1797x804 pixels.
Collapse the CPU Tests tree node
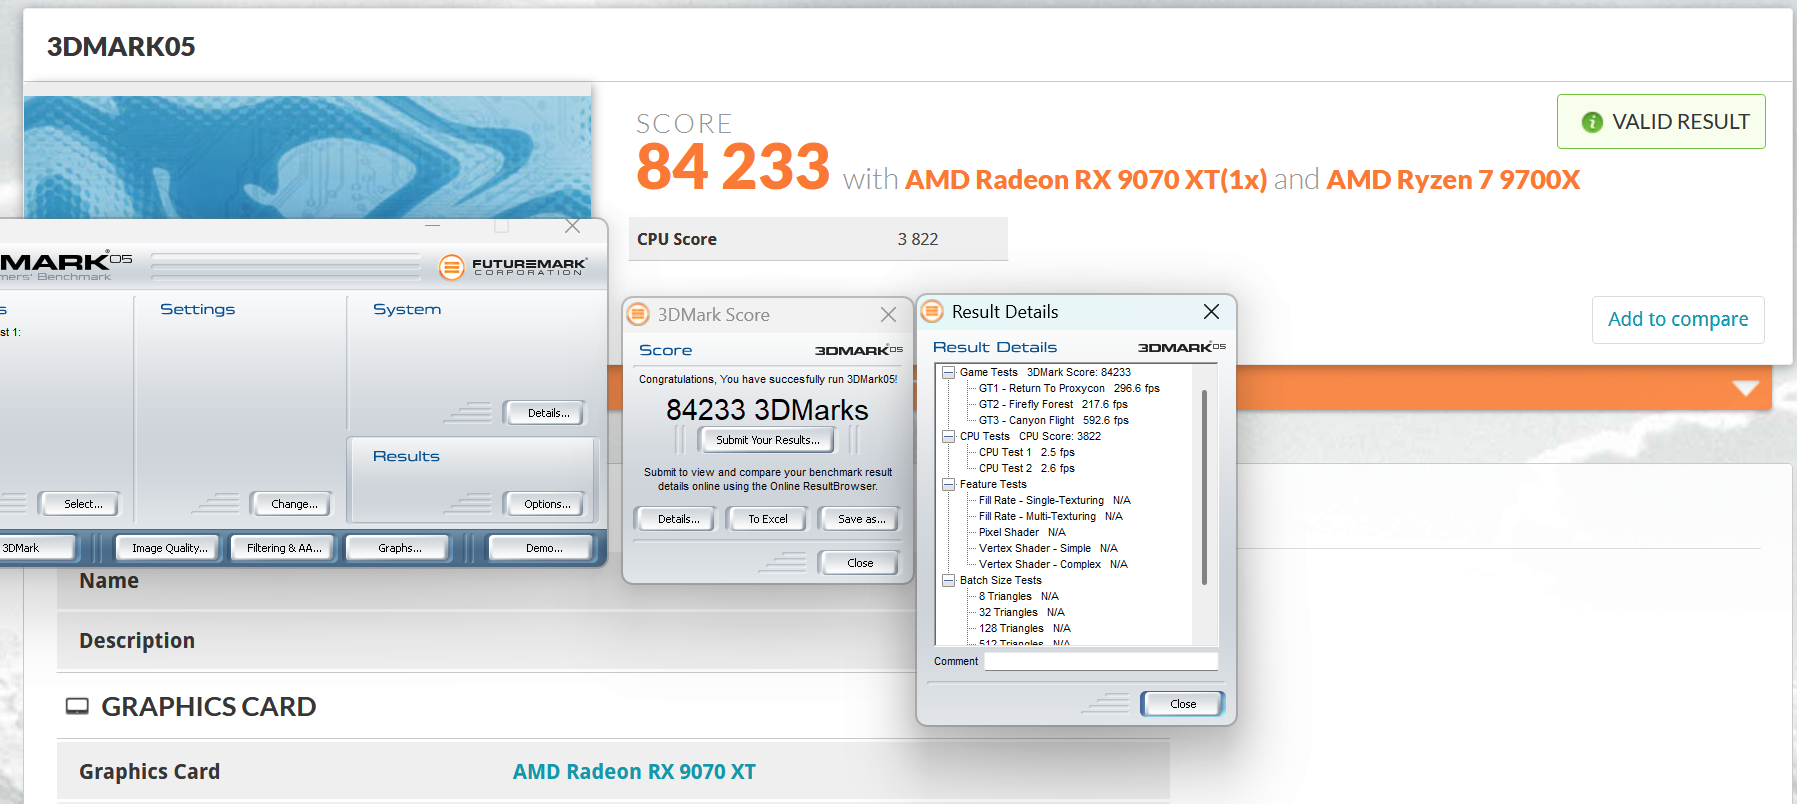pyautogui.click(x=948, y=436)
